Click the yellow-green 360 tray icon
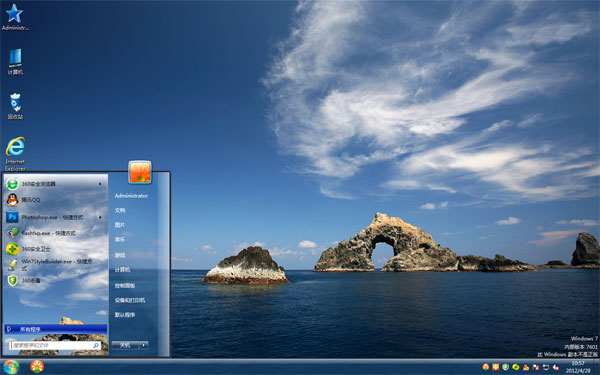This screenshot has height=375, width=600. tap(515, 367)
